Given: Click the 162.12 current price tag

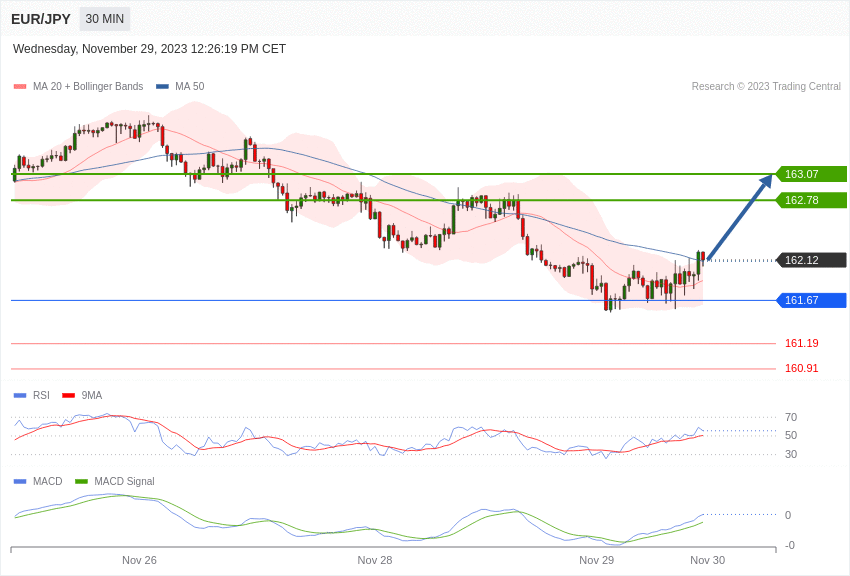Looking at the screenshot, I should (812, 260).
